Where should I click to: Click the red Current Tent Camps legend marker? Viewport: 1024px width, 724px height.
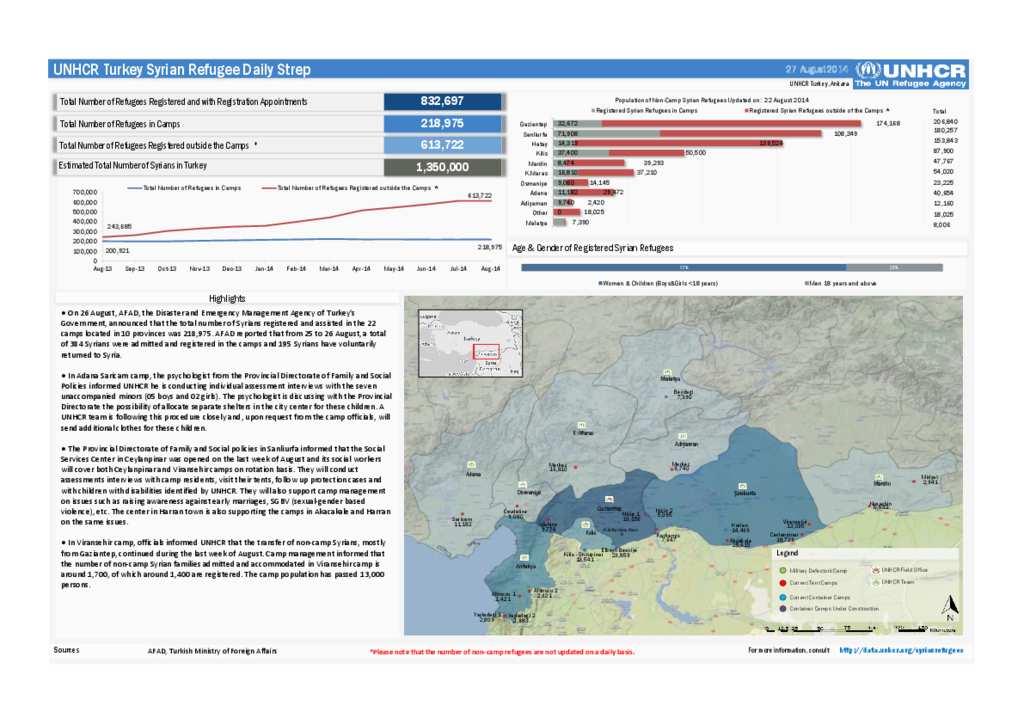pyautogui.click(x=783, y=583)
